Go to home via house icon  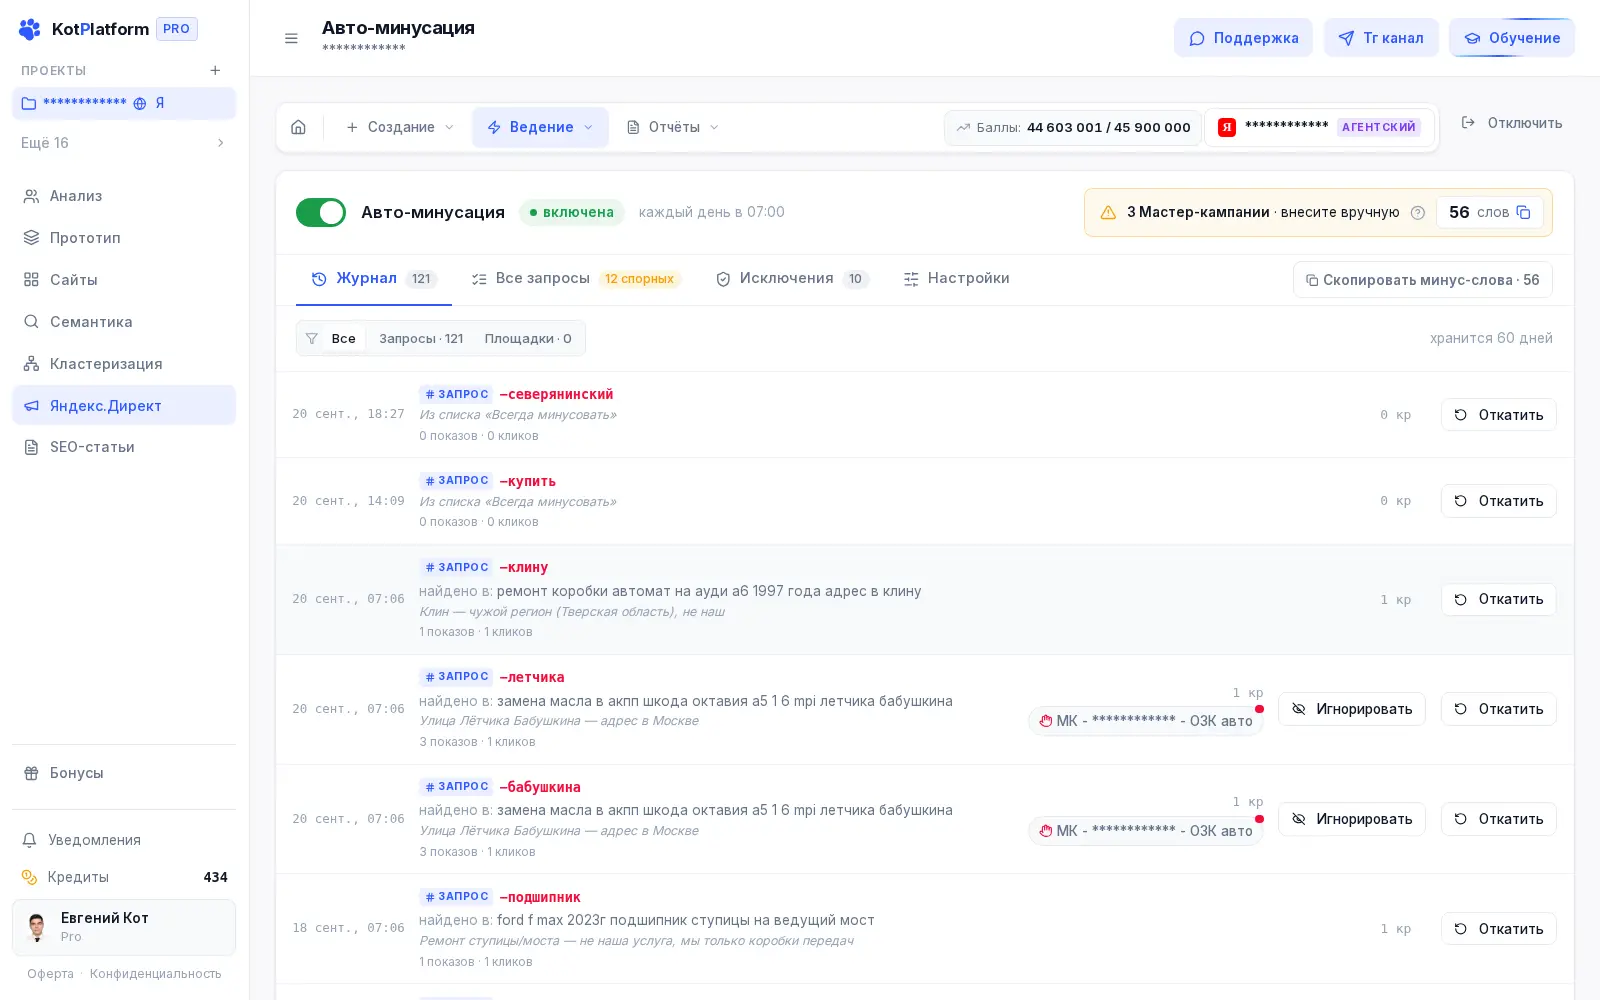tap(298, 127)
